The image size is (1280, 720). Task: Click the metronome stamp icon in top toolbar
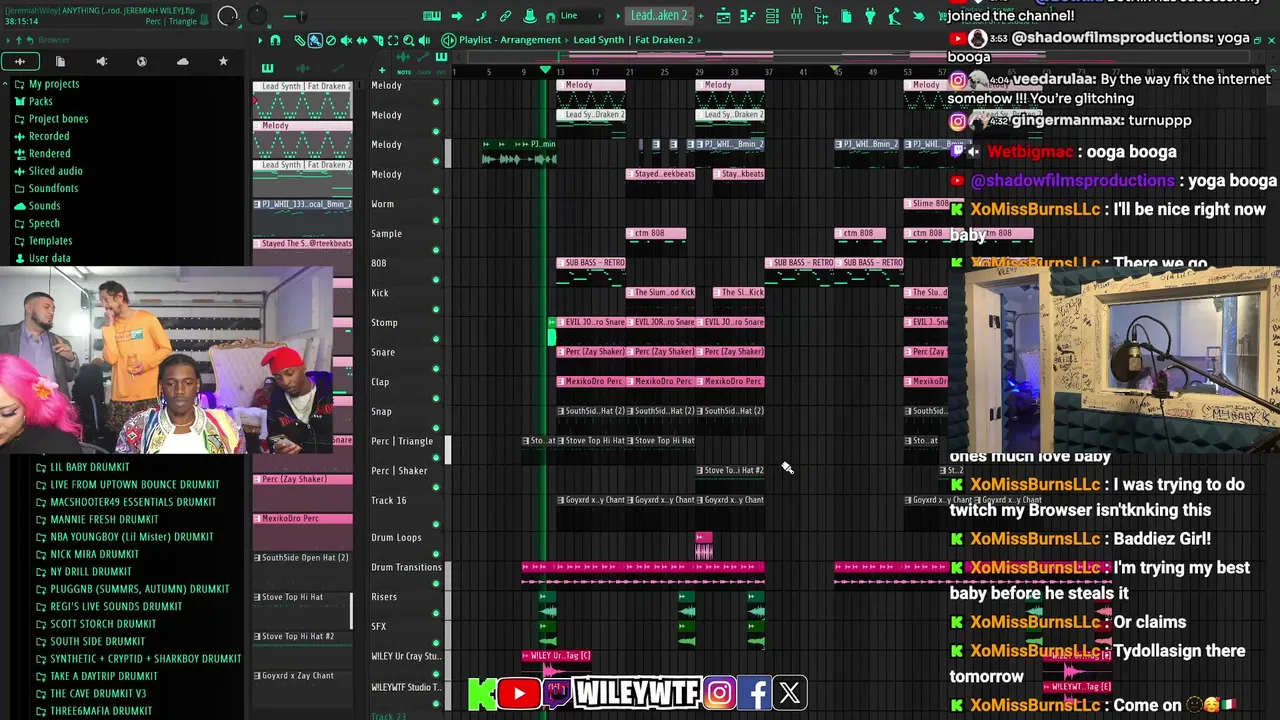[x=529, y=15]
